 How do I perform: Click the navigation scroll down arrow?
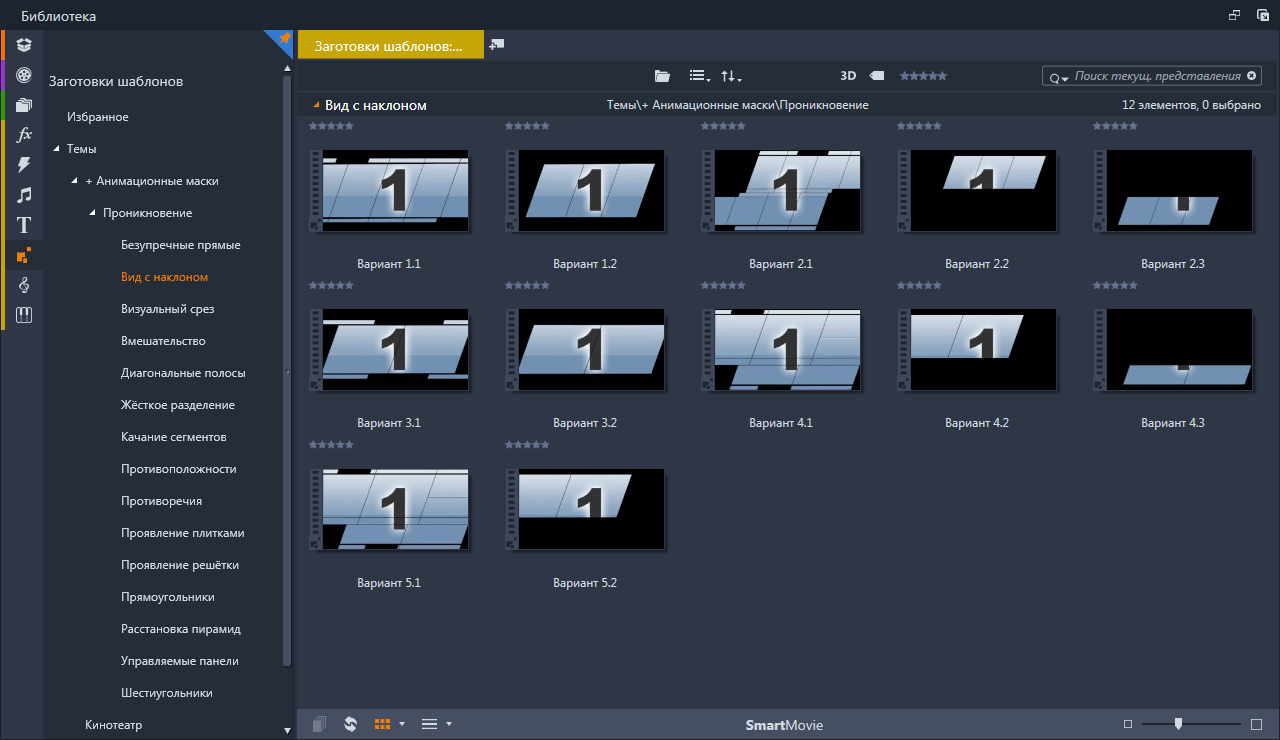tap(288, 731)
